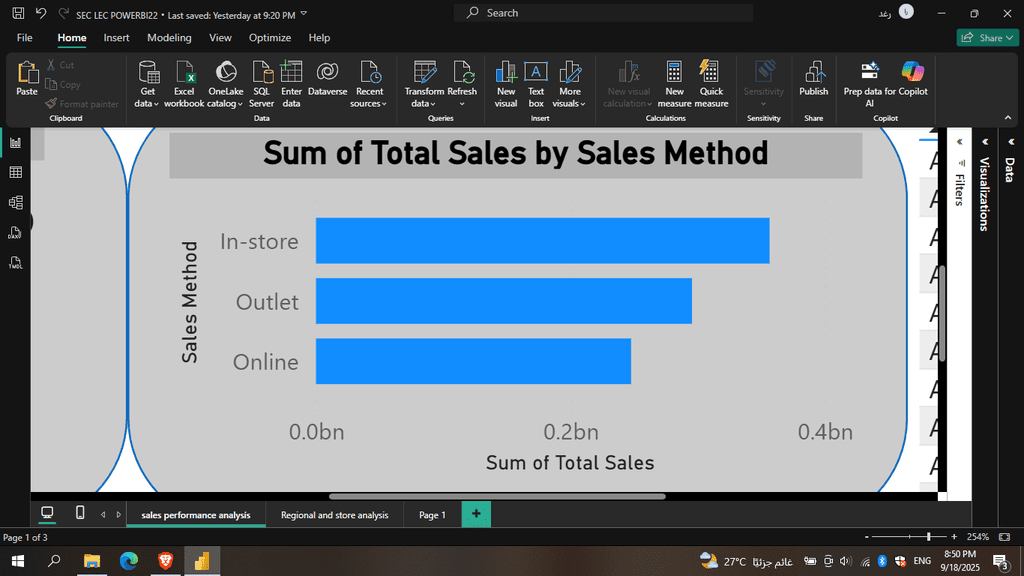Viewport: 1024px width, 576px height.
Task: Open the SQL Server connector
Action: (262, 73)
